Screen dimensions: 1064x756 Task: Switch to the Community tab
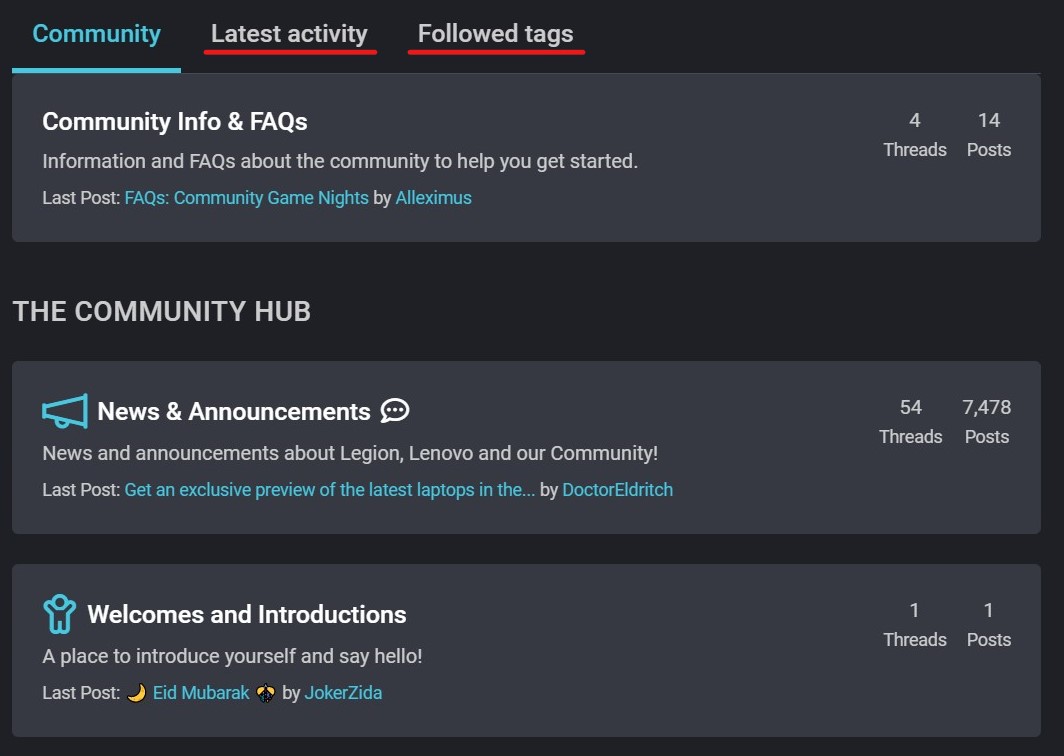(95, 33)
